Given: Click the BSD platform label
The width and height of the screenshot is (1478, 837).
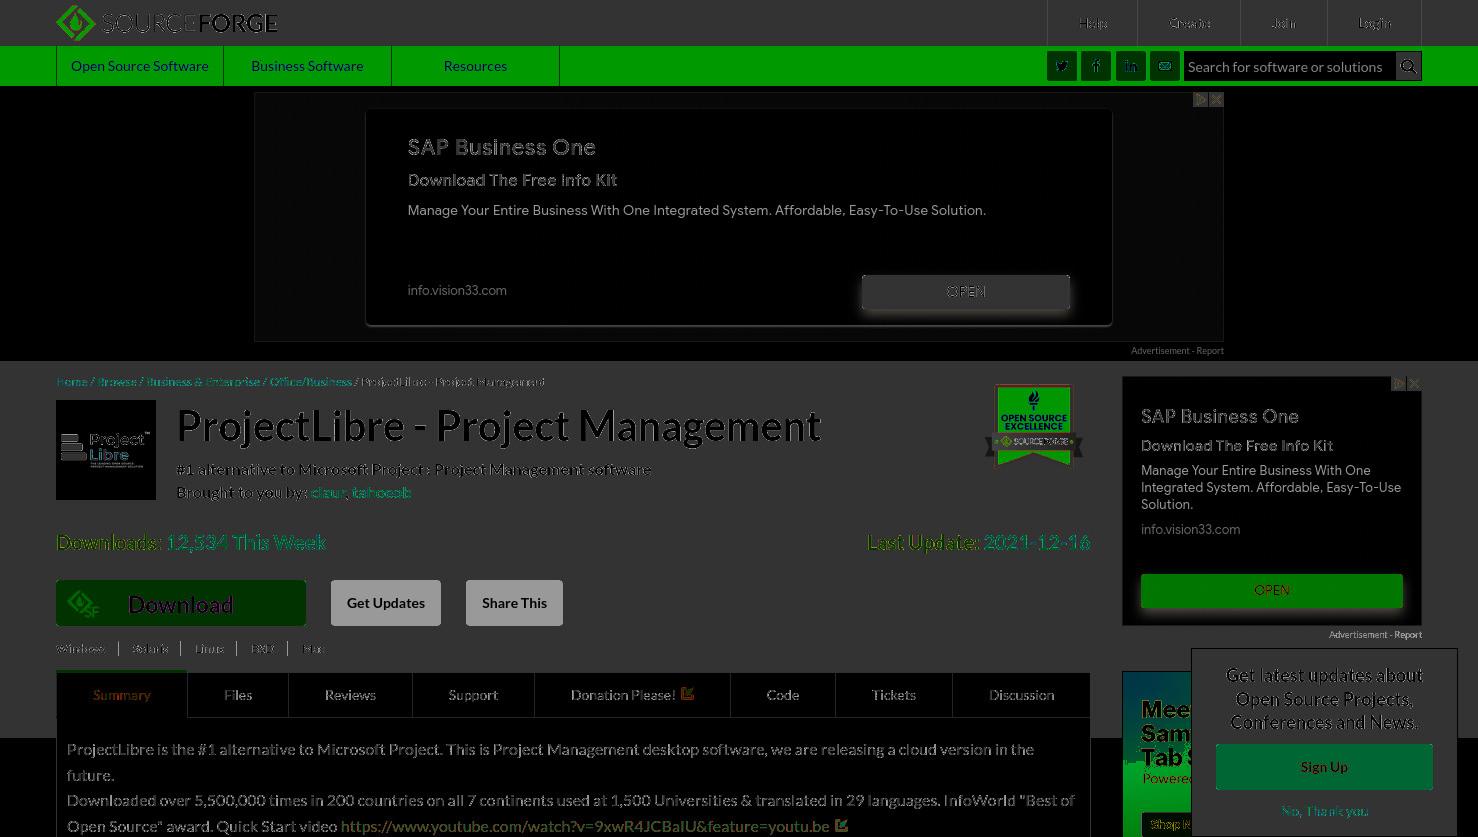Looking at the screenshot, I should pyautogui.click(x=262, y=649).
